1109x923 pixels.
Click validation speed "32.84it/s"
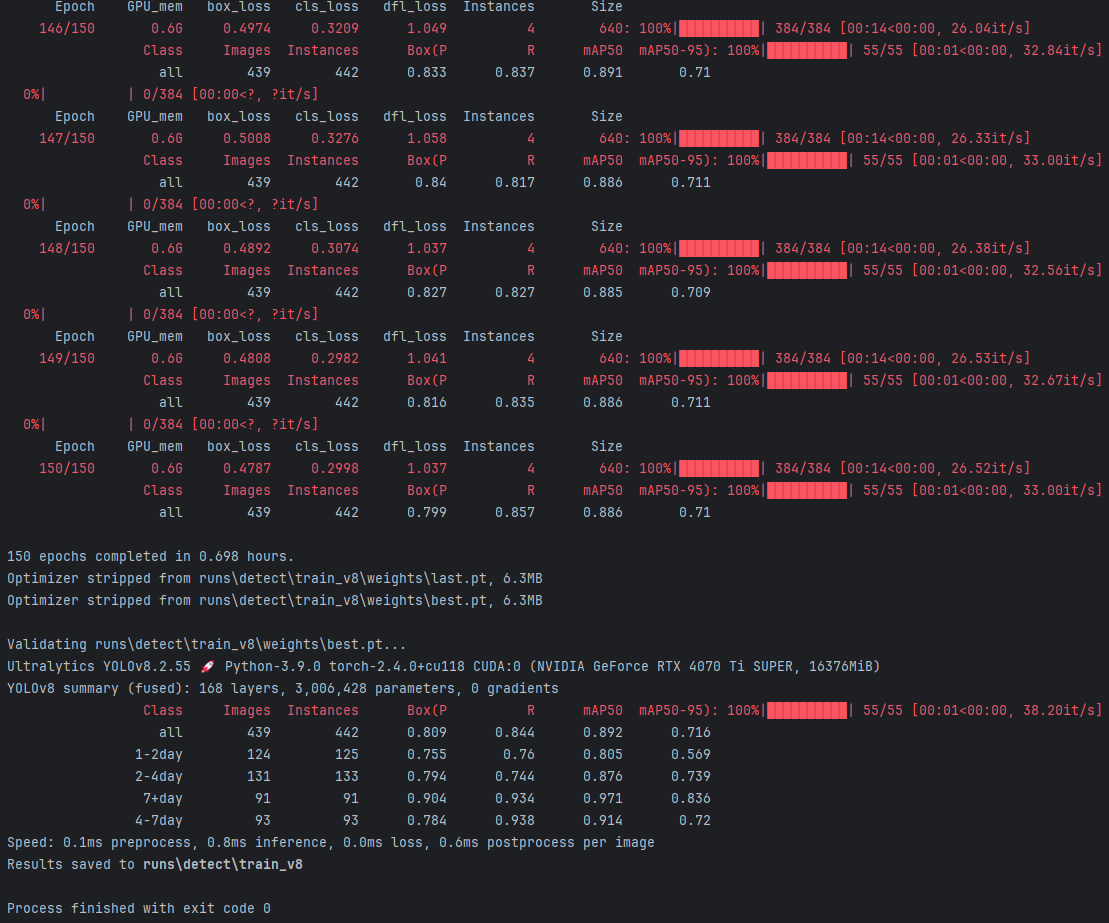[x=1059, y=50]
